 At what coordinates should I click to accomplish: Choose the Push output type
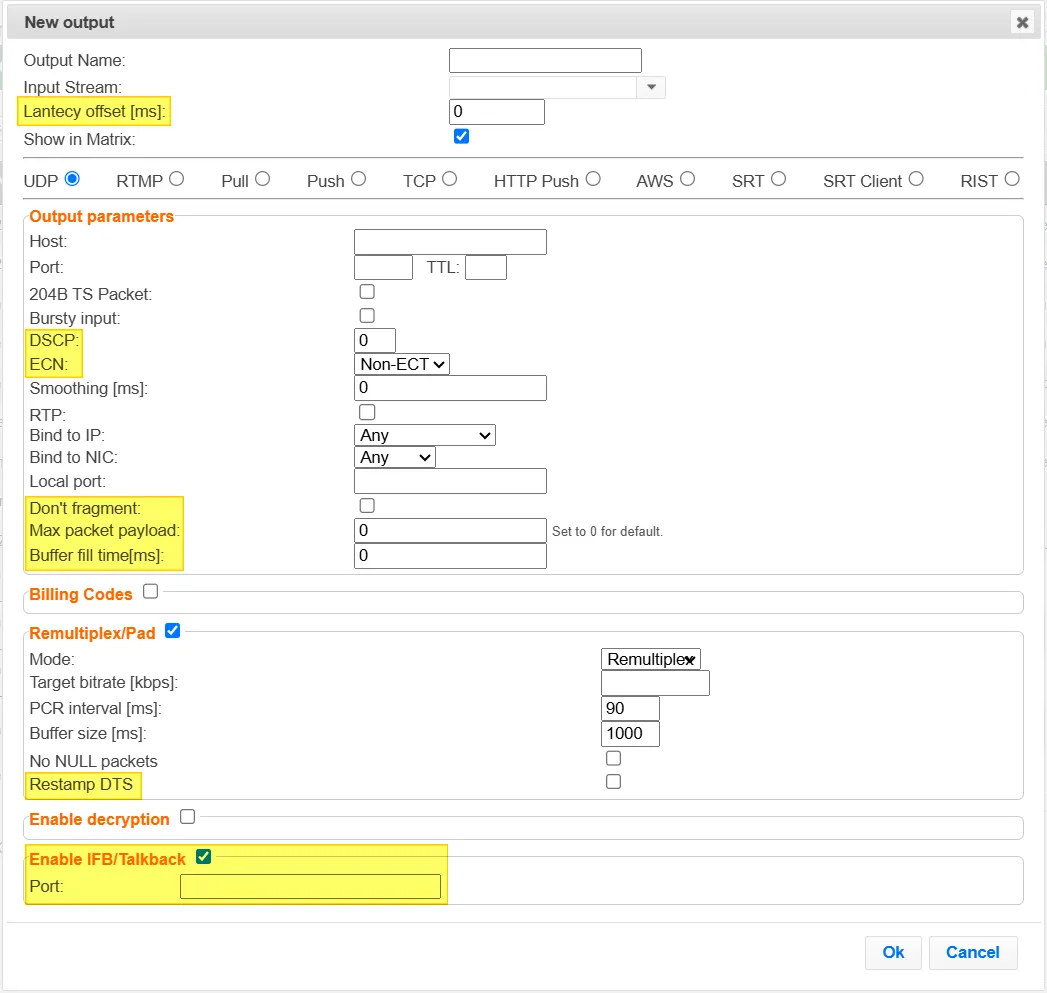pos(359,179)
